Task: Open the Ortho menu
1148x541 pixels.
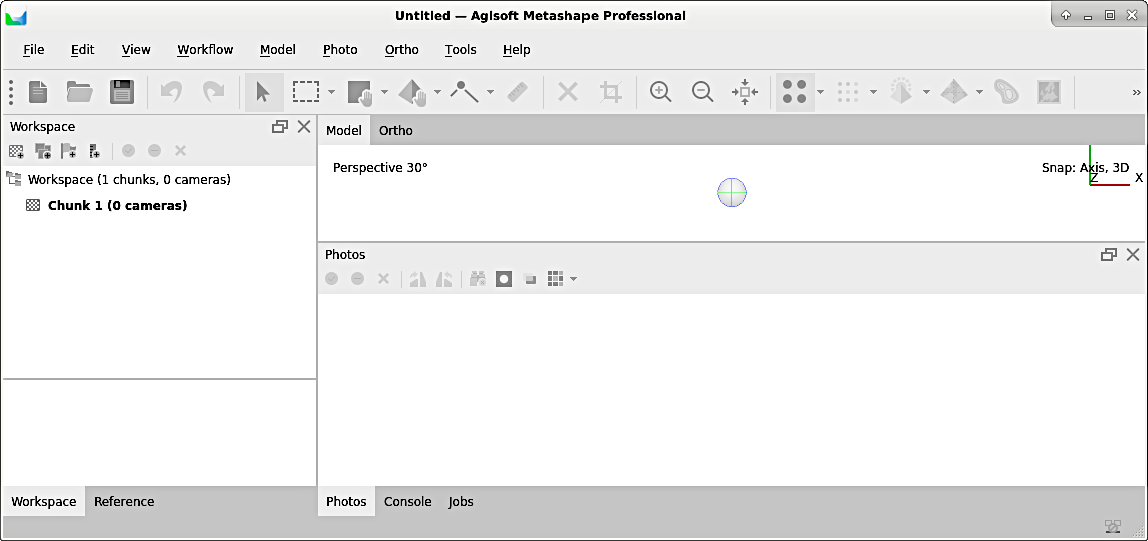Action: (402, 50)
